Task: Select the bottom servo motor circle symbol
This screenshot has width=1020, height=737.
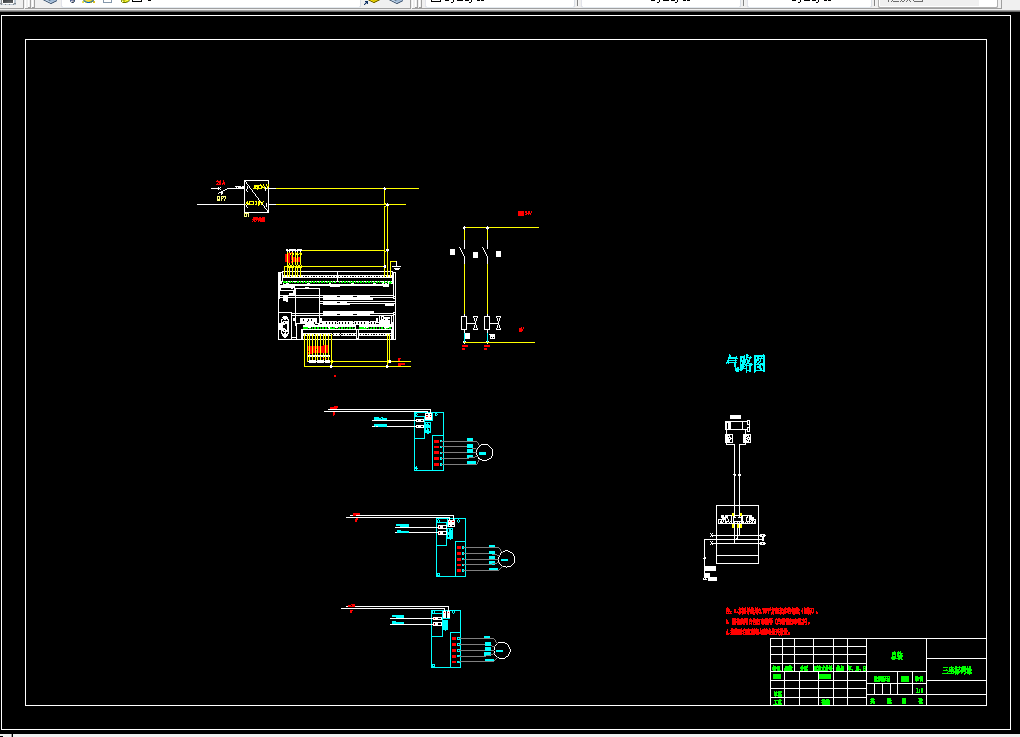Action: tap(502, 650)
